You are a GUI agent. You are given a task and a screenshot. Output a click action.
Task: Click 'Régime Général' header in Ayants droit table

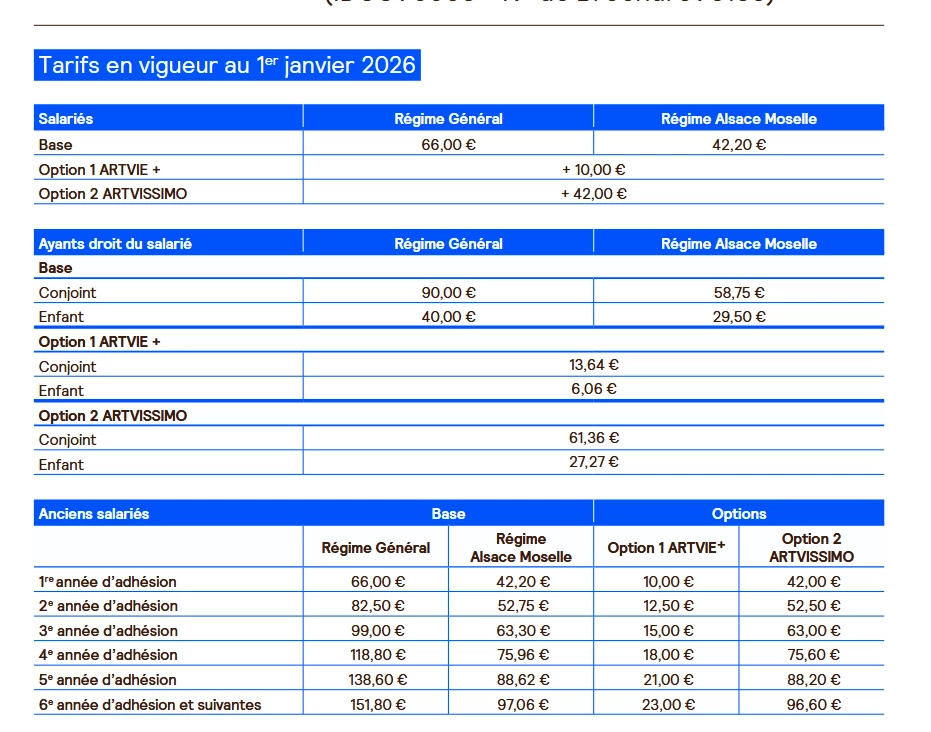click(448, 244)
